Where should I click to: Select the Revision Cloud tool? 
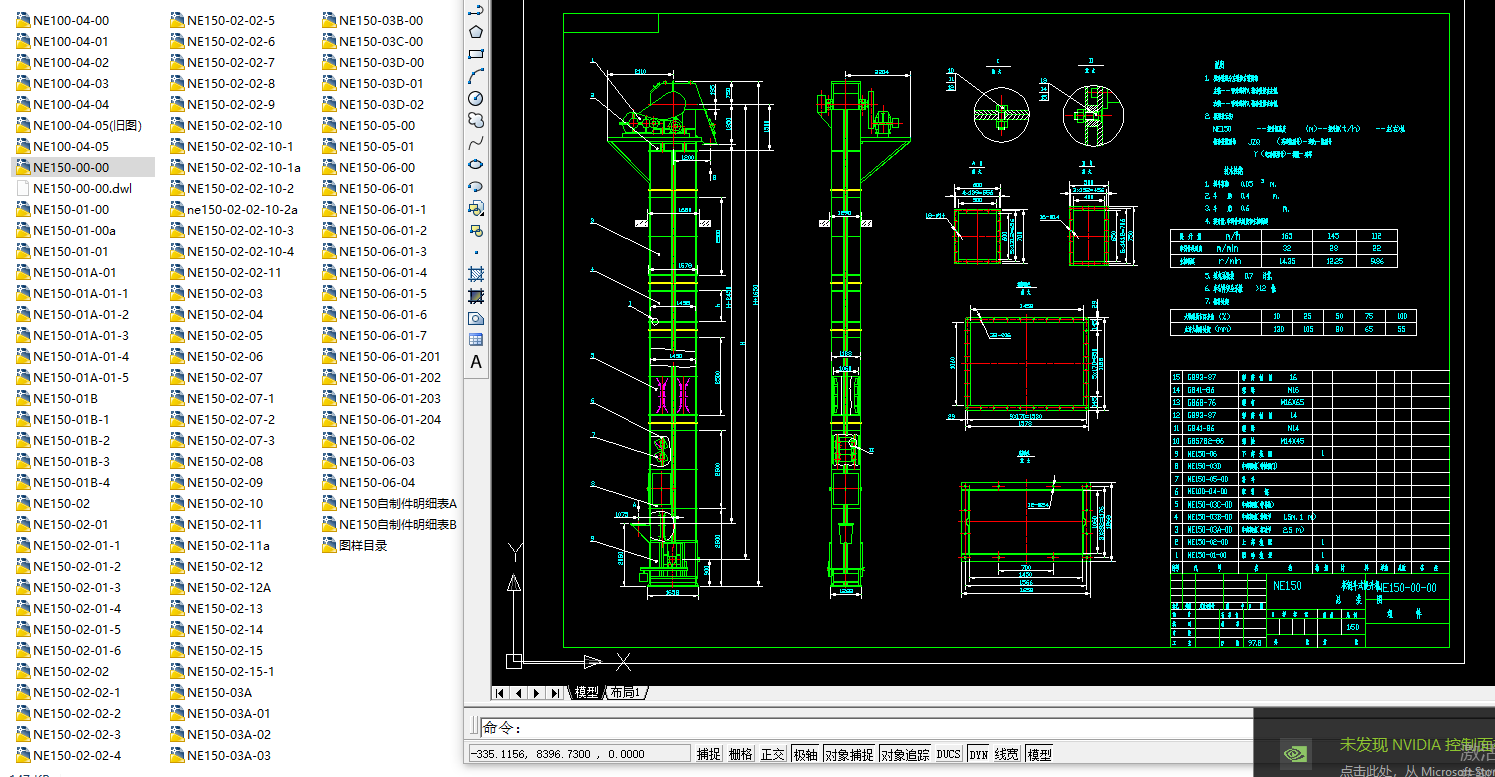[x=476, y=120]
